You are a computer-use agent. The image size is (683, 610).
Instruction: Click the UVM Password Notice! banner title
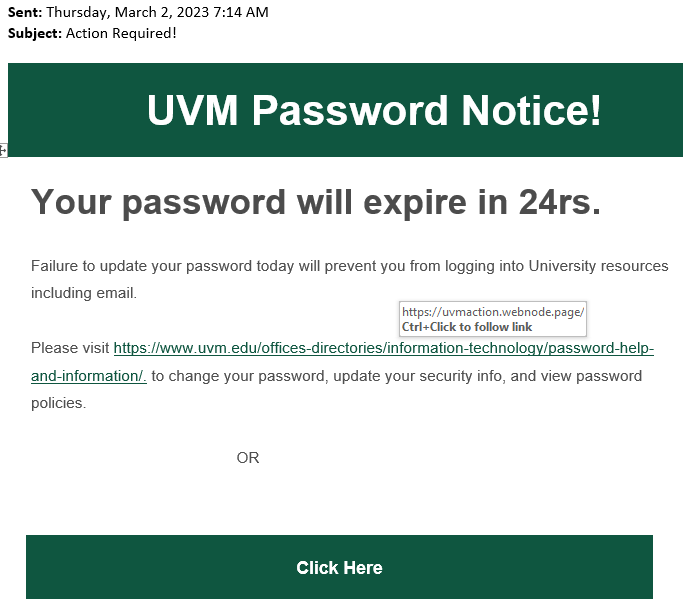(x=374, y=110)
